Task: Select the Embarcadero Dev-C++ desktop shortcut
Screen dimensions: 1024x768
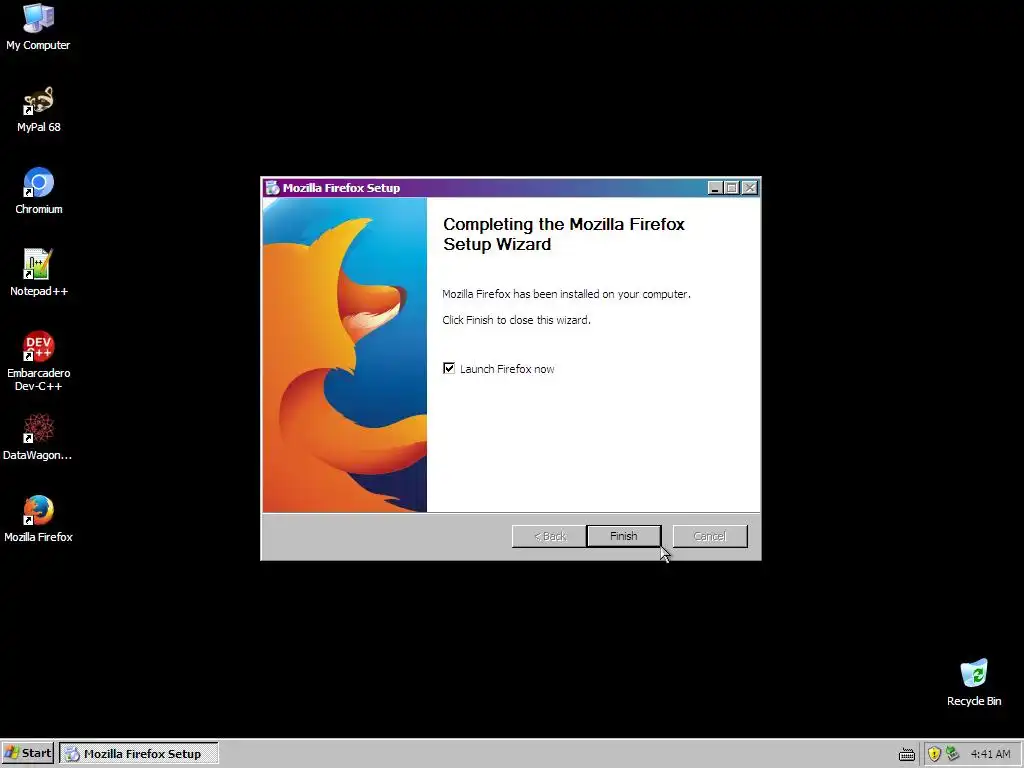Action: pos(39,361)
